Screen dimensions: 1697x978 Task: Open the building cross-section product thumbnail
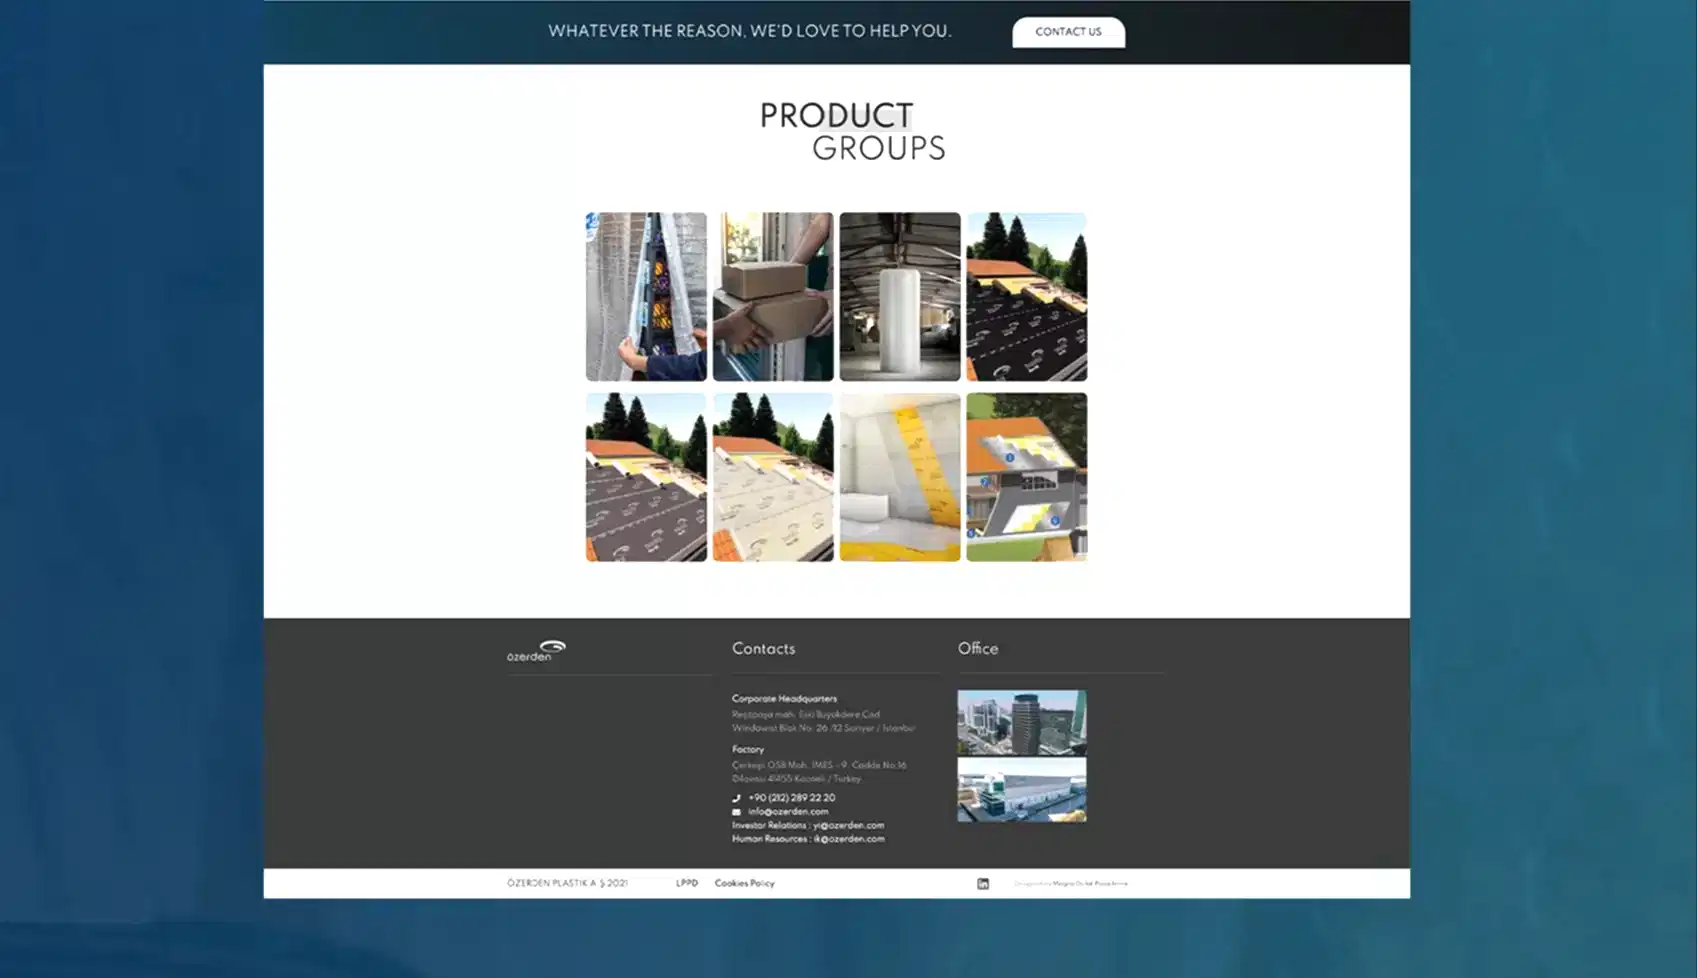tap(1026, 477)
